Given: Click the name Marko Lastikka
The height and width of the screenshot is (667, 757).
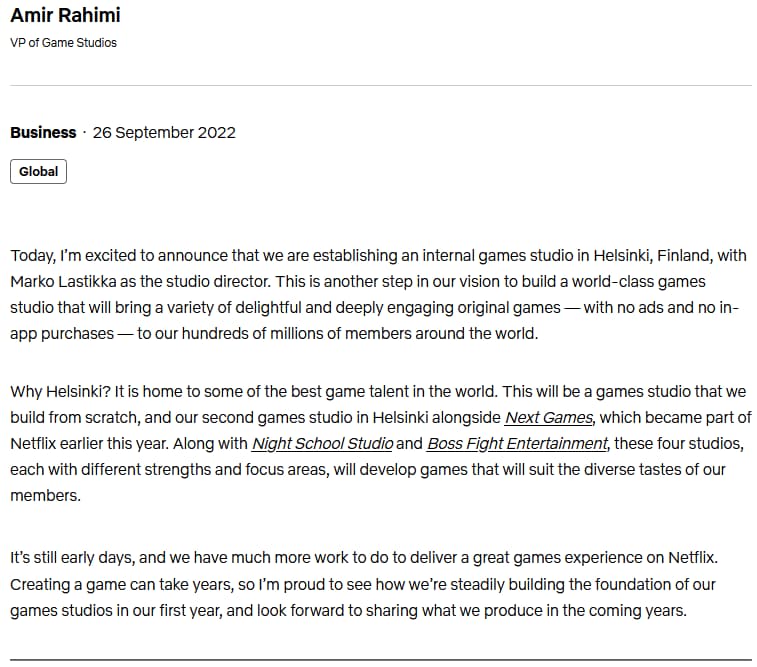Looking at the screenshot, I should tap(63, 281).
